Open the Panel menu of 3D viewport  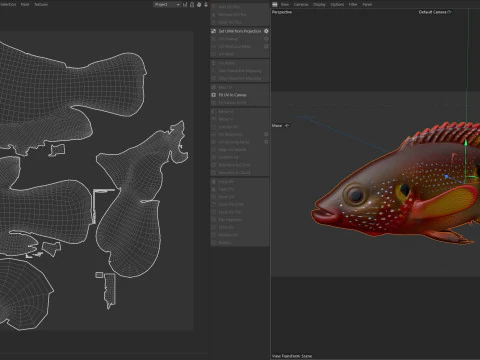click(367, 4)
